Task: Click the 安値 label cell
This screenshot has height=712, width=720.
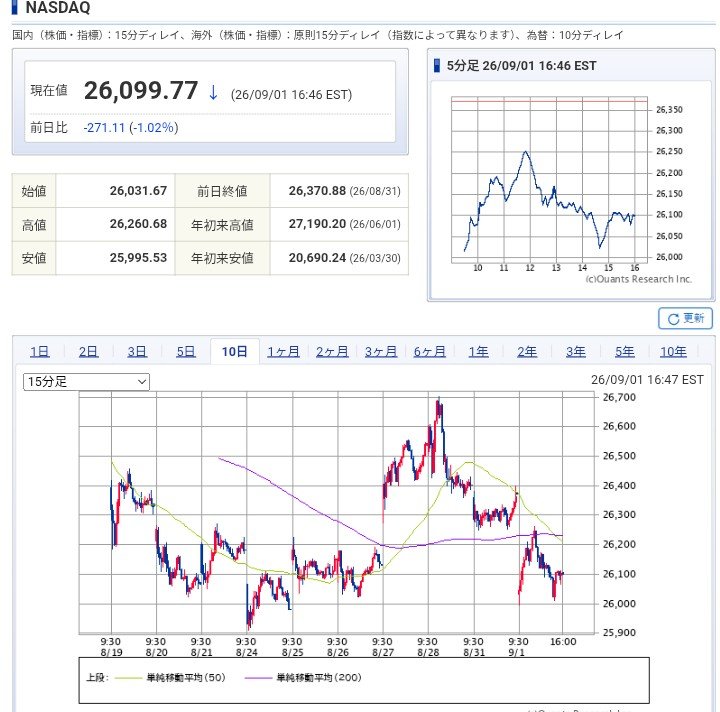Action: pos(34,258)
